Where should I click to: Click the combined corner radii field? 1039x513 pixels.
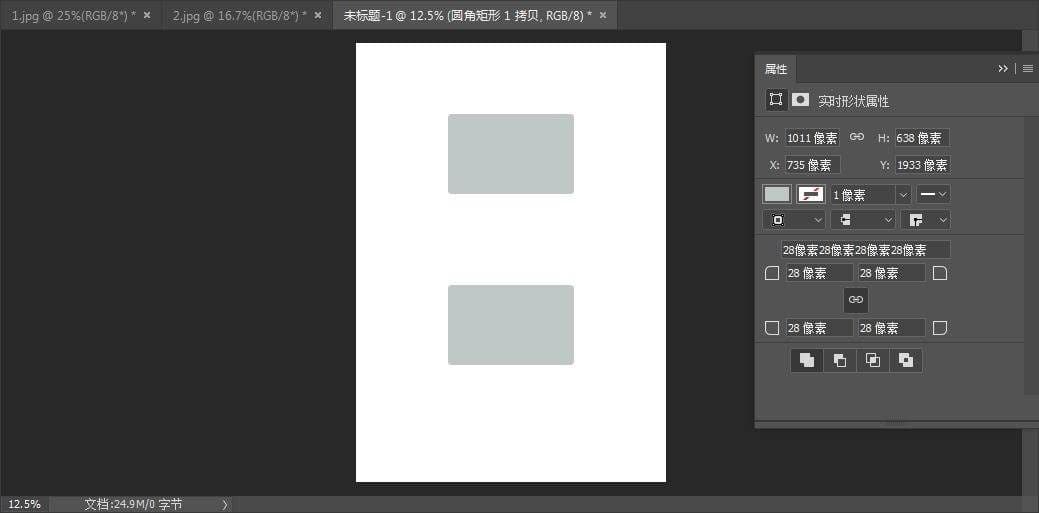click(x=866, y=250)
